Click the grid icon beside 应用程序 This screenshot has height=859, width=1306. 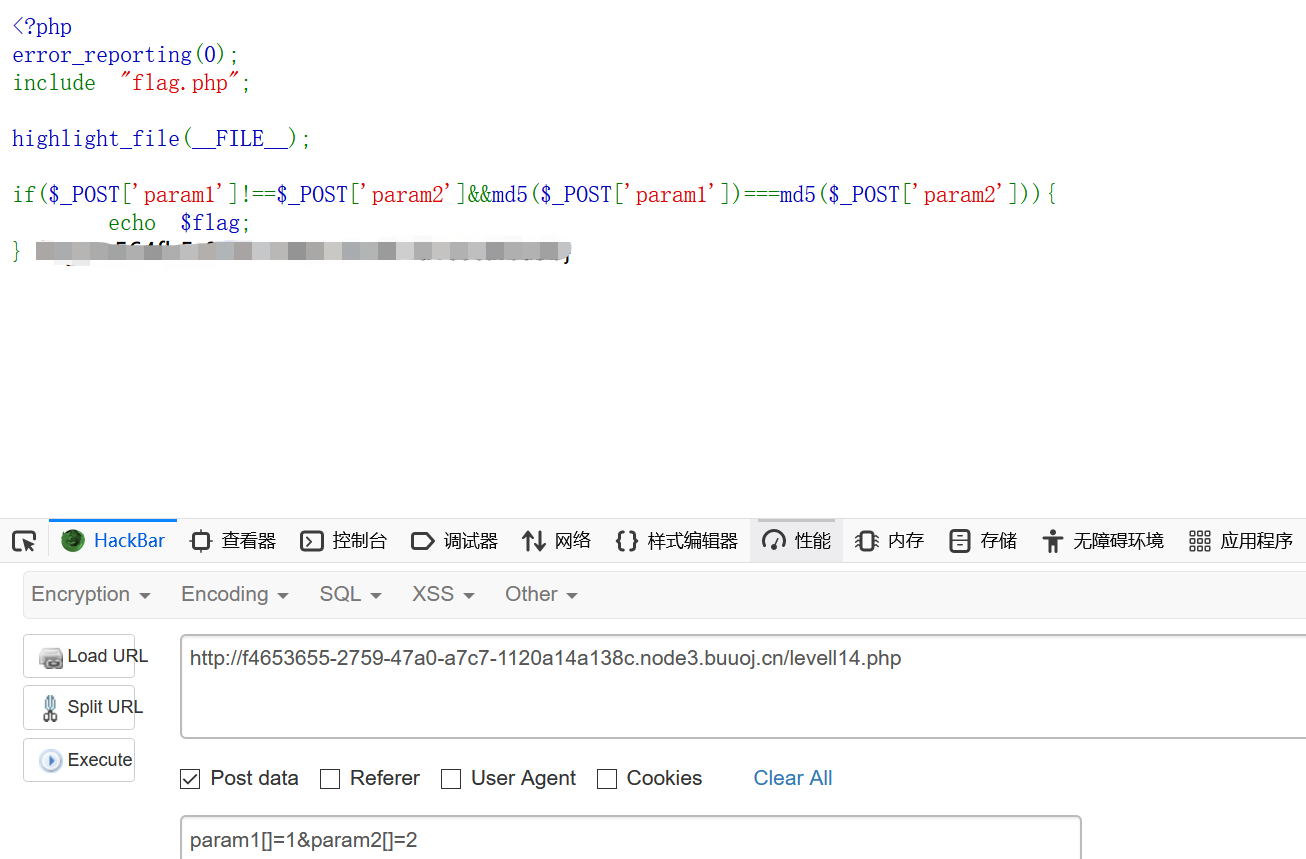click(x=1199, y=541)
